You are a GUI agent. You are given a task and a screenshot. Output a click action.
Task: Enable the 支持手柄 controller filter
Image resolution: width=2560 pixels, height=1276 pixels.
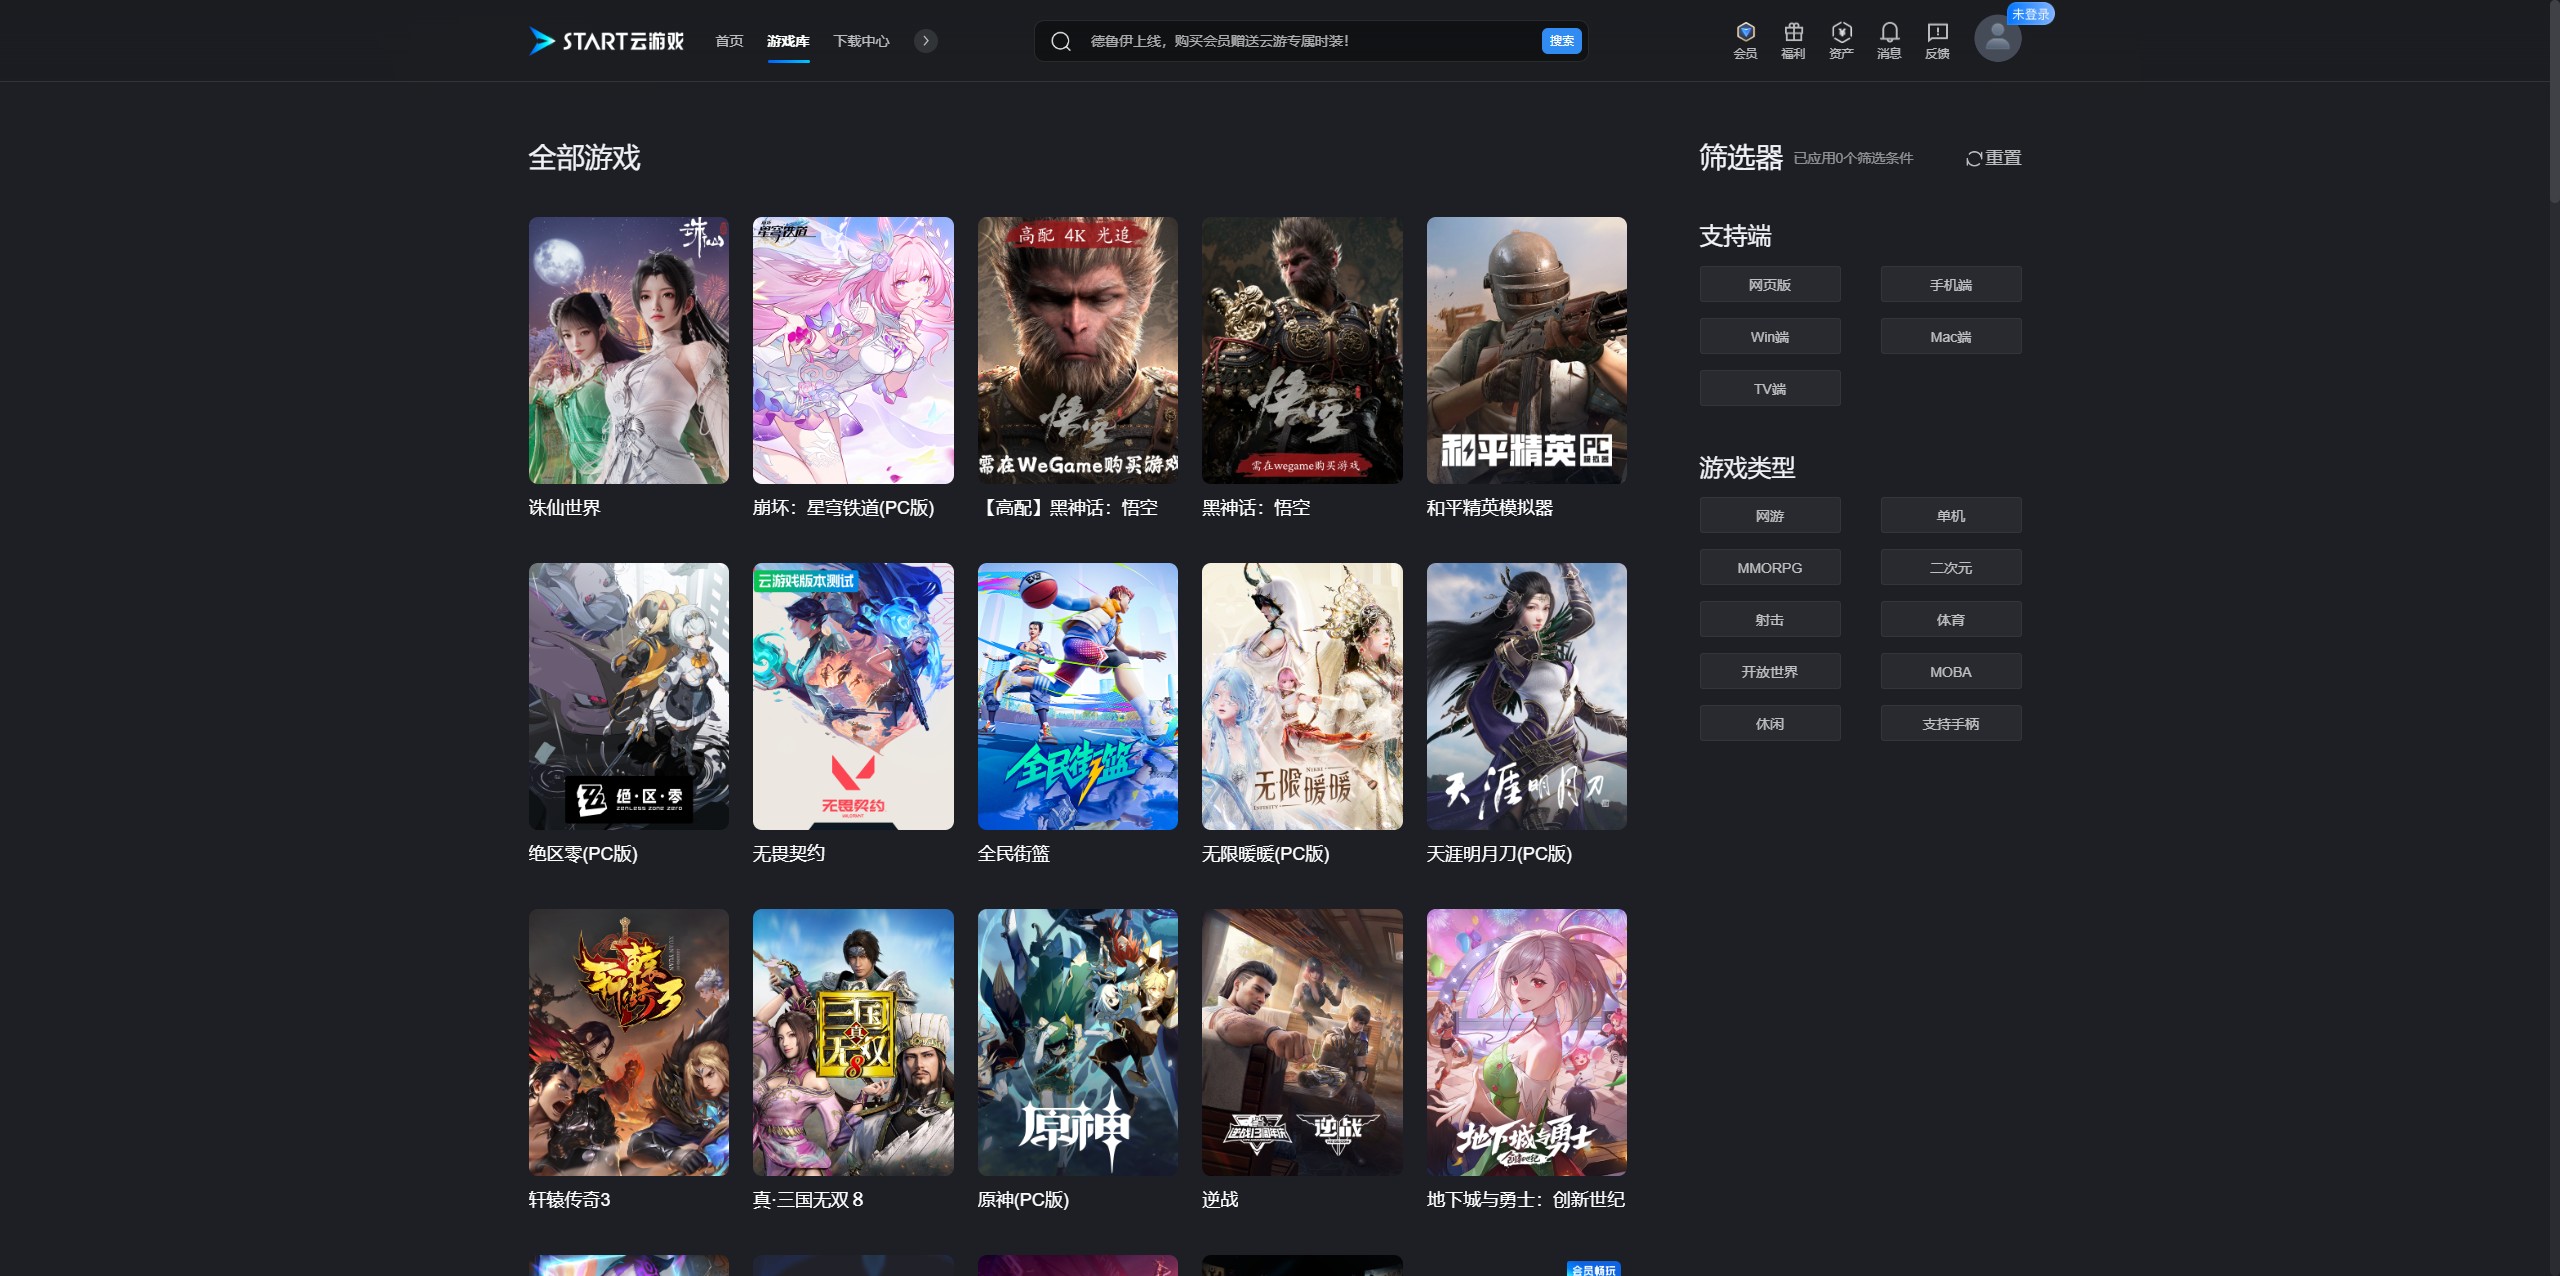pos(1950,723)
